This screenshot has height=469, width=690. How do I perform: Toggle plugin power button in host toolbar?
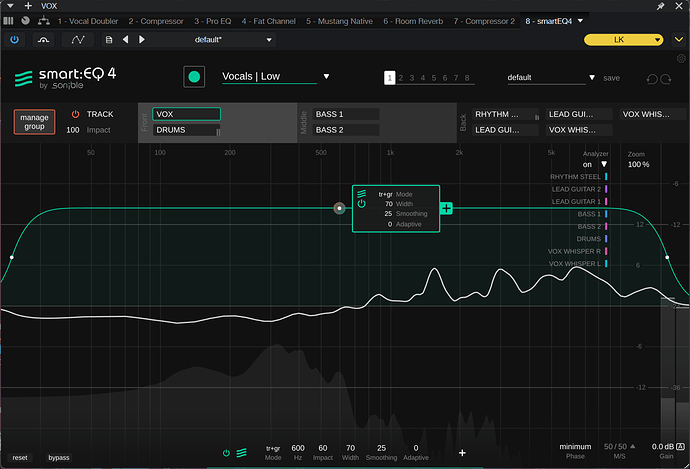click(x=15, y=40)
